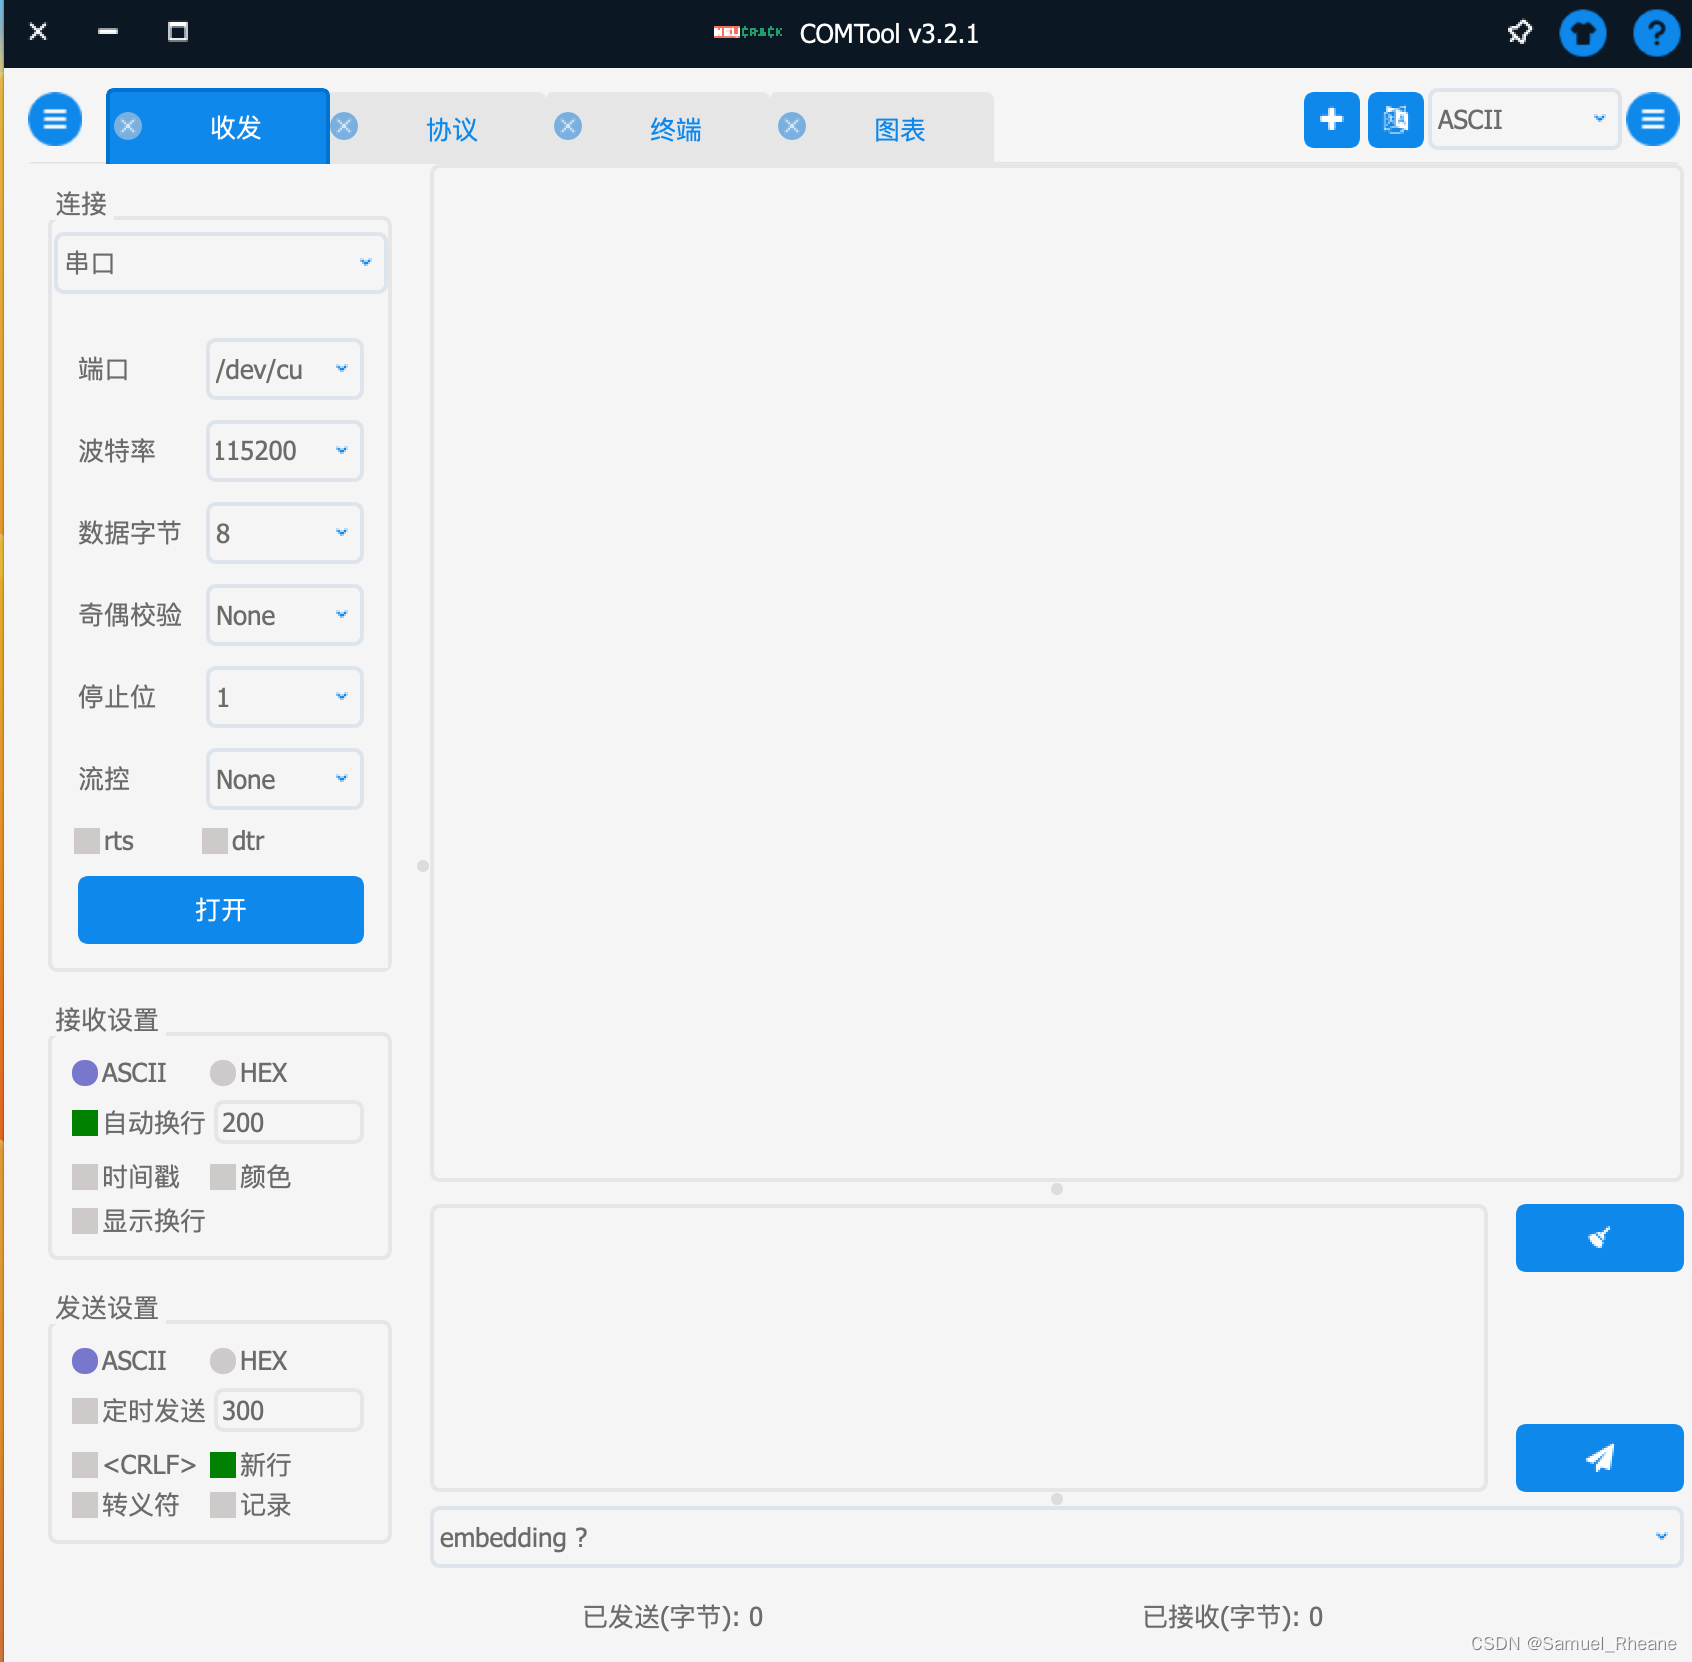
Task: Click the embedding input field
Action: pyautogui.click(x=900, y=1537)
